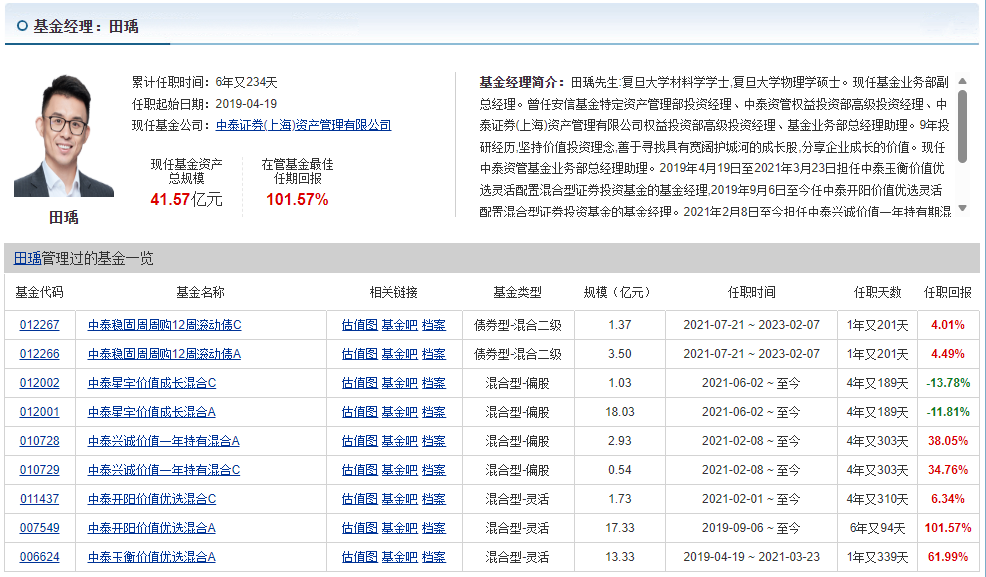Open 基金吧 for fund 006624
The image size is (986, 577).
coord(399,556)
